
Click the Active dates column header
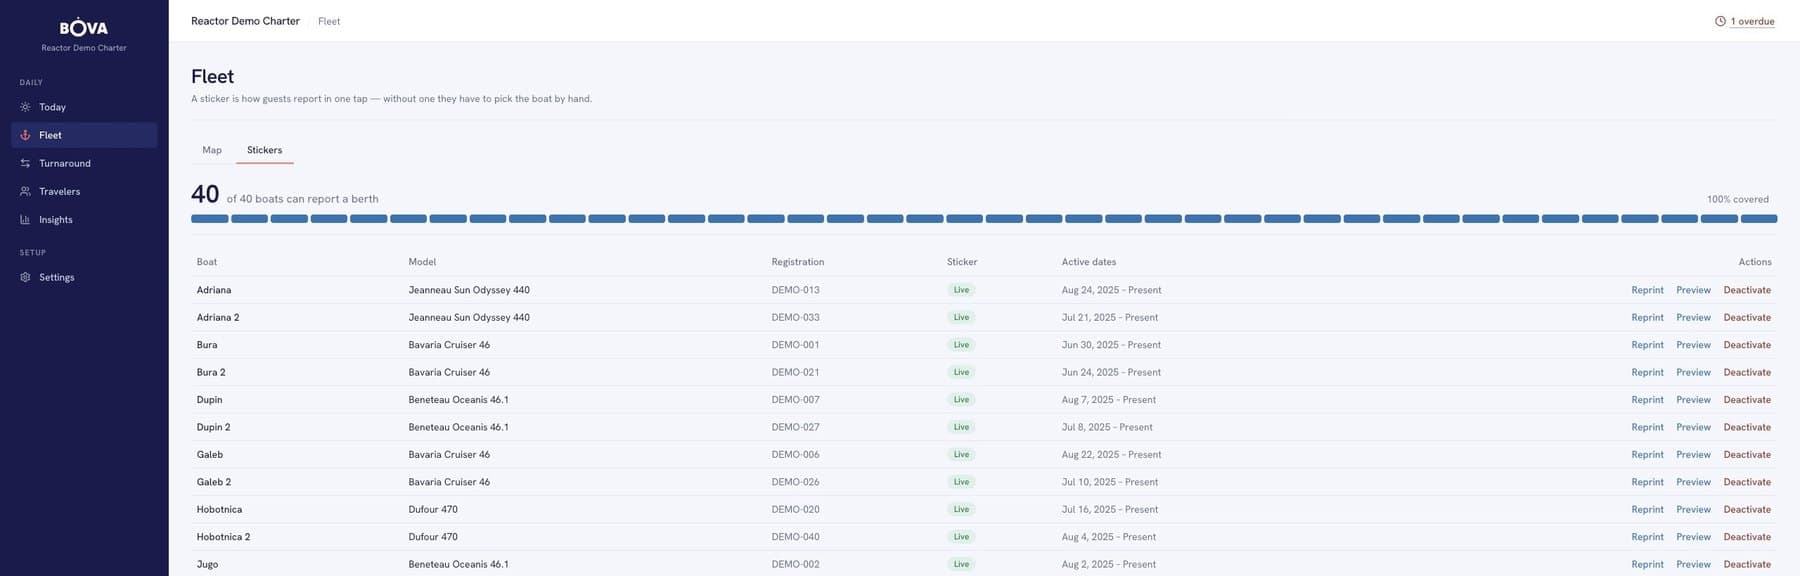point(1089,262)
